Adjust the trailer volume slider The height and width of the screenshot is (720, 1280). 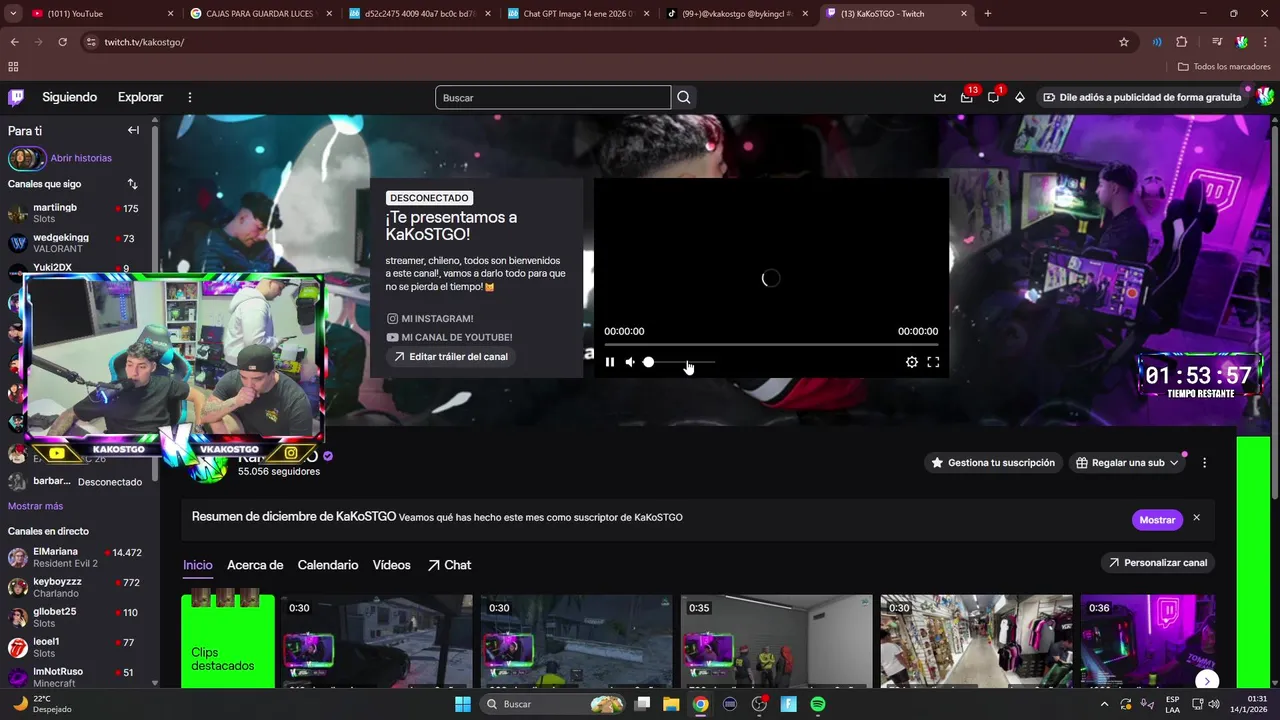click(x=681, y=362)
